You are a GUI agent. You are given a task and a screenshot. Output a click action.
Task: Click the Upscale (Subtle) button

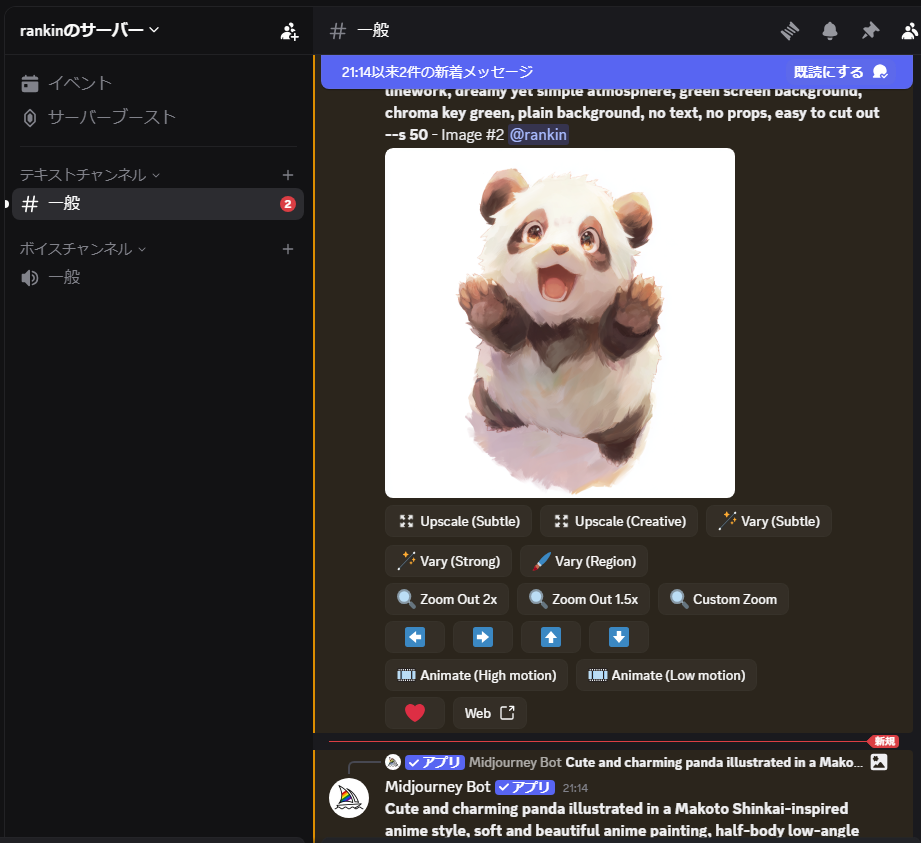[459, 521]
